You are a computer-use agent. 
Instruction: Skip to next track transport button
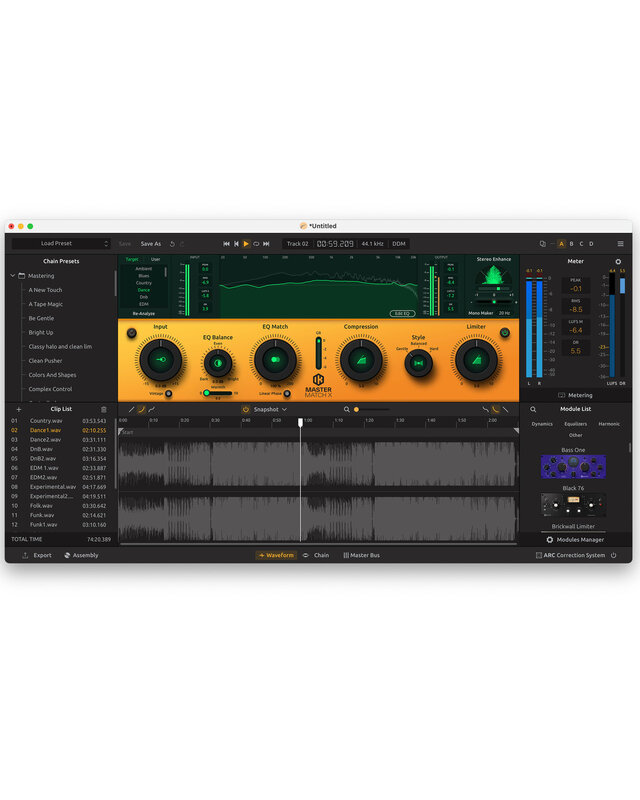coord(266,244)
